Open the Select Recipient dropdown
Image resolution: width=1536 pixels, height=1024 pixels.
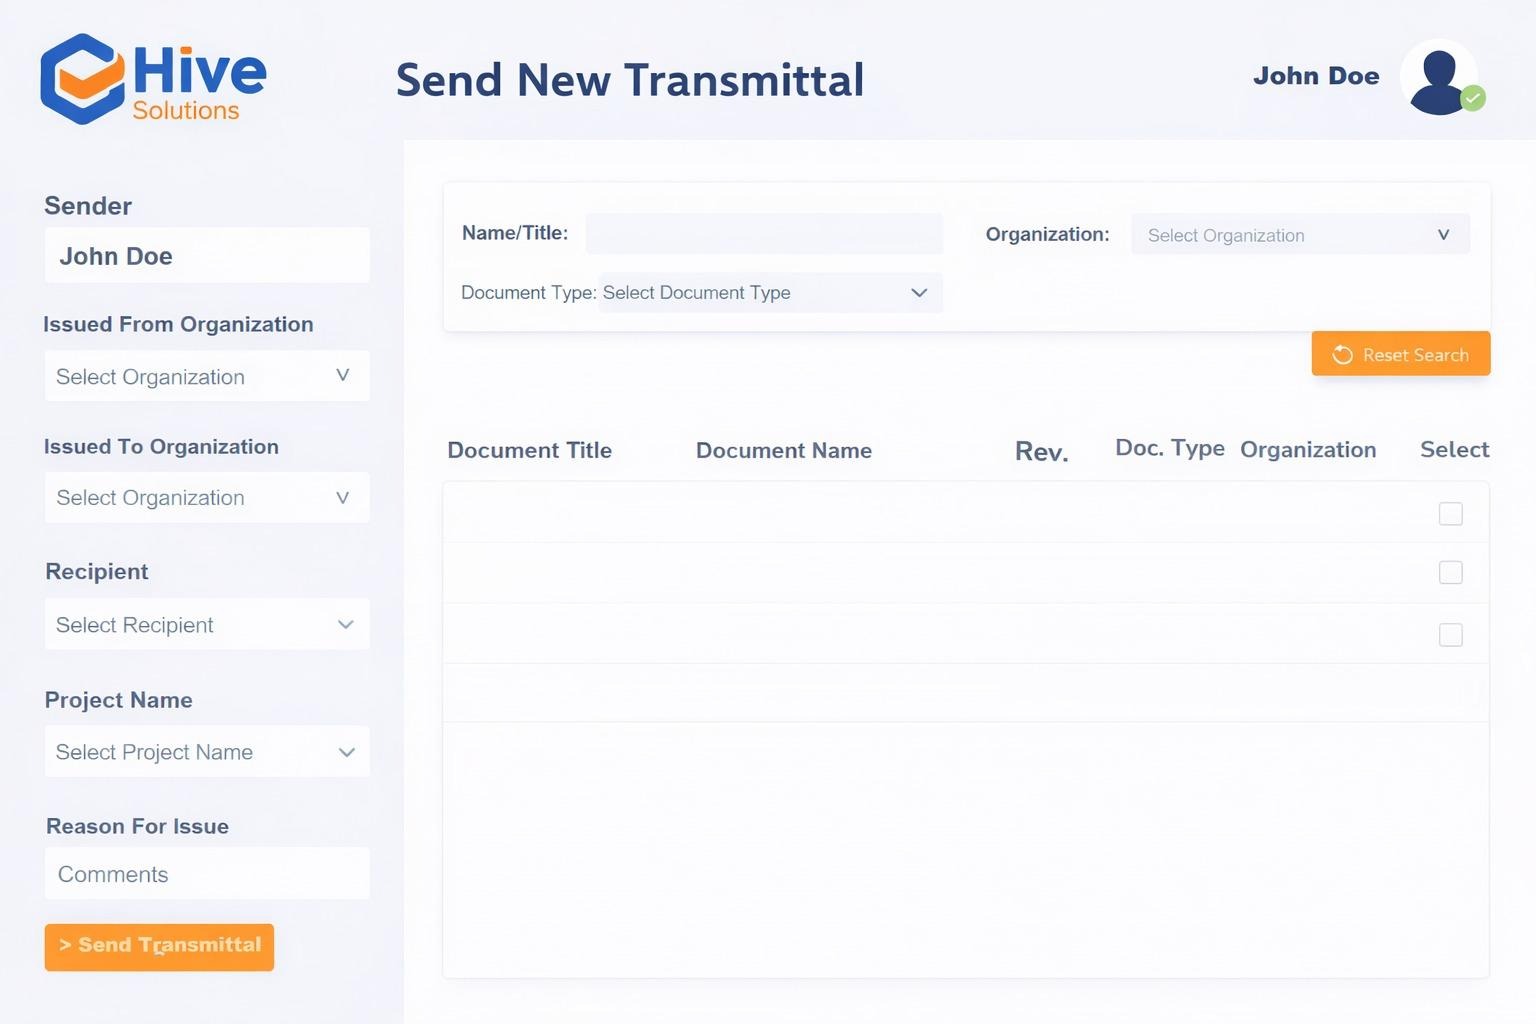click(x=207, y=625)
